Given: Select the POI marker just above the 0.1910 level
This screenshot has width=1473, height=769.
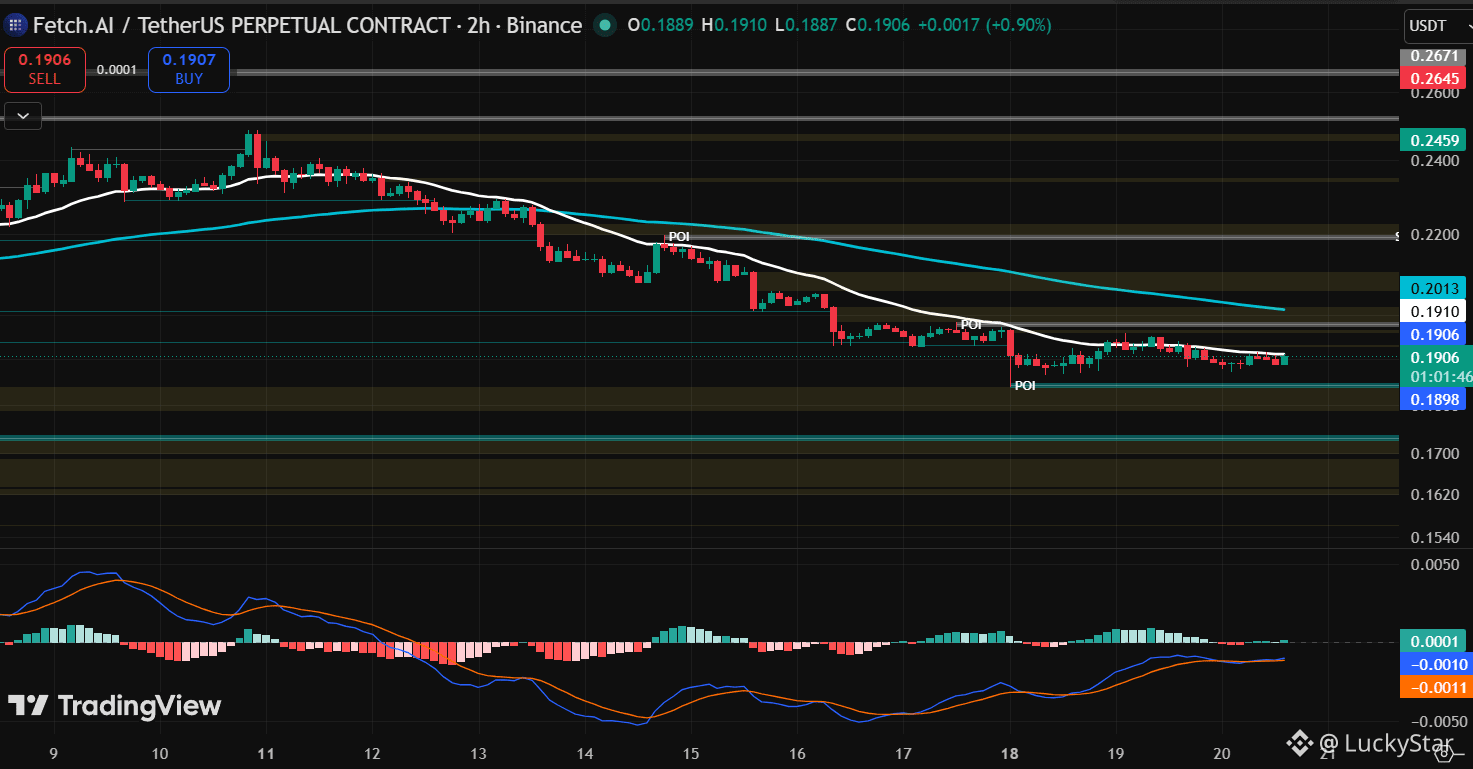Looking at the screenshot, I should [971, 325].
